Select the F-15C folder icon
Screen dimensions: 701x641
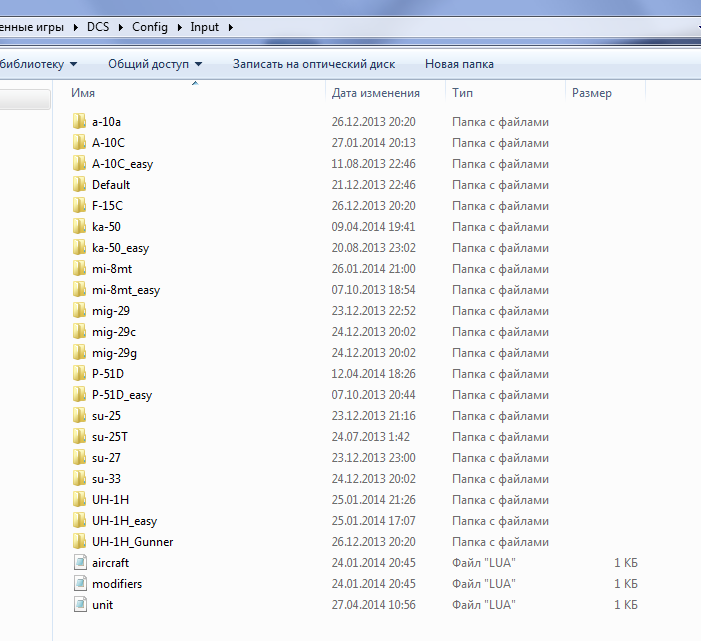[x=80, y=206]
